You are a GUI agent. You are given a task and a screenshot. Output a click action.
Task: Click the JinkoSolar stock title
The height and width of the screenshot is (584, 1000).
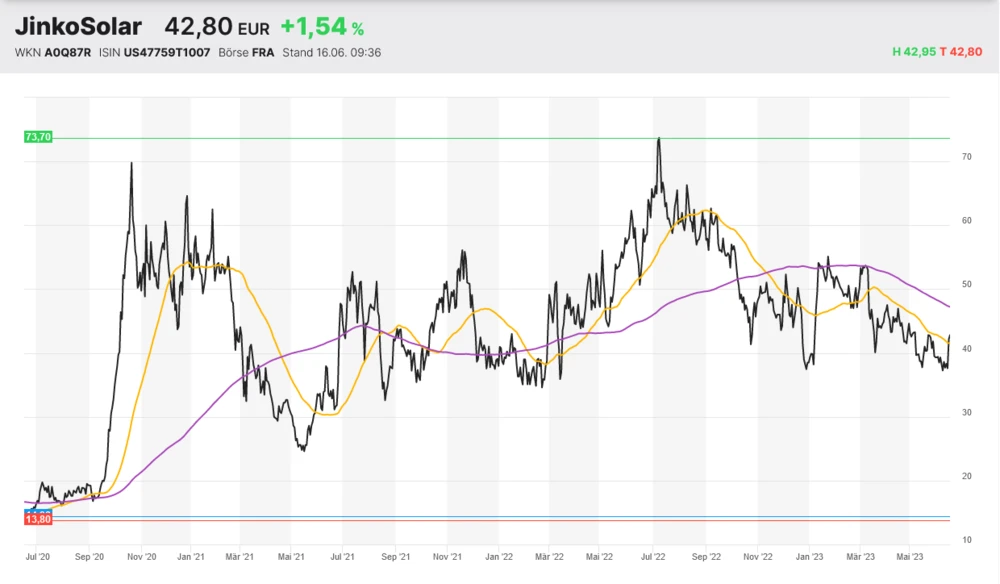click(78, 27)
